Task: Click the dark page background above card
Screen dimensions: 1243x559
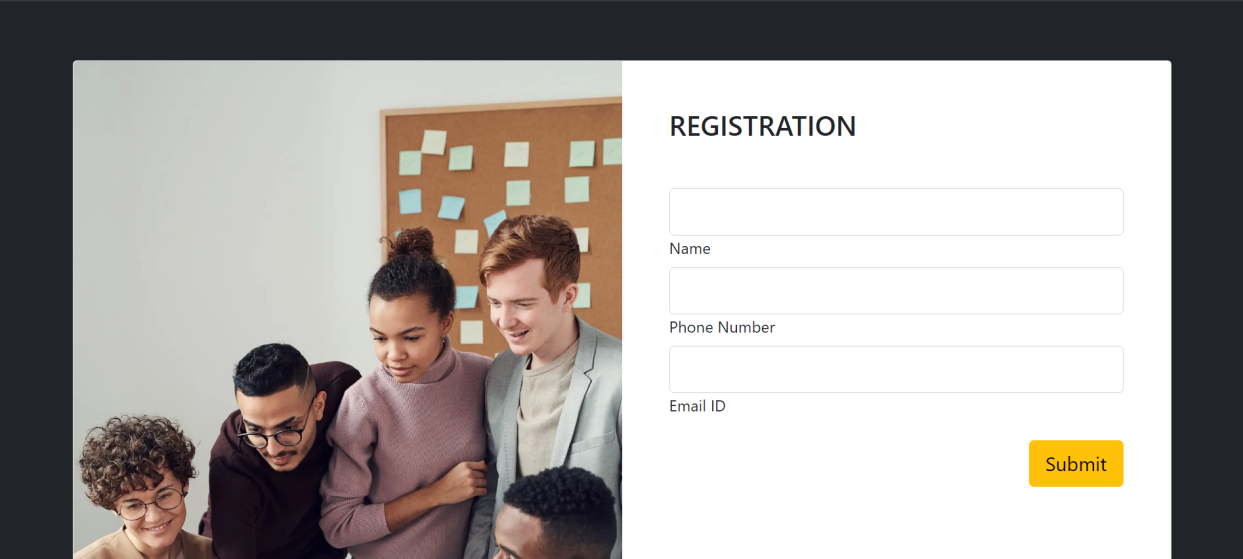Action: [x=620, y=30]
